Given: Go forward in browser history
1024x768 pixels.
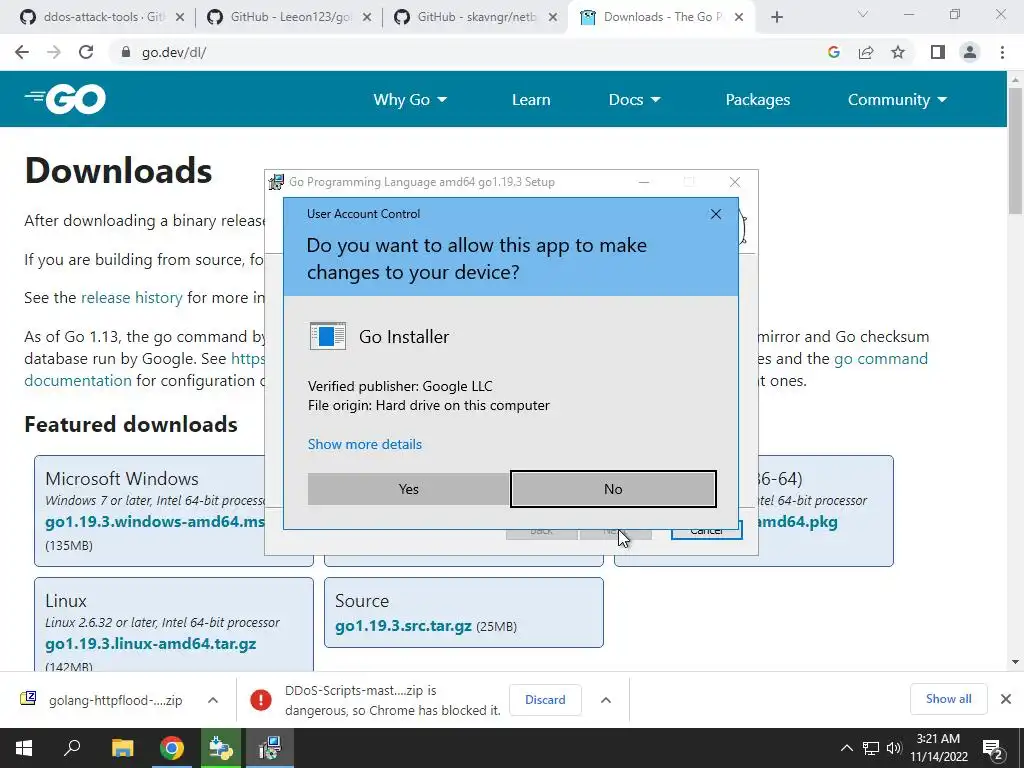Looking at the screenshot, I should point(54,52).
